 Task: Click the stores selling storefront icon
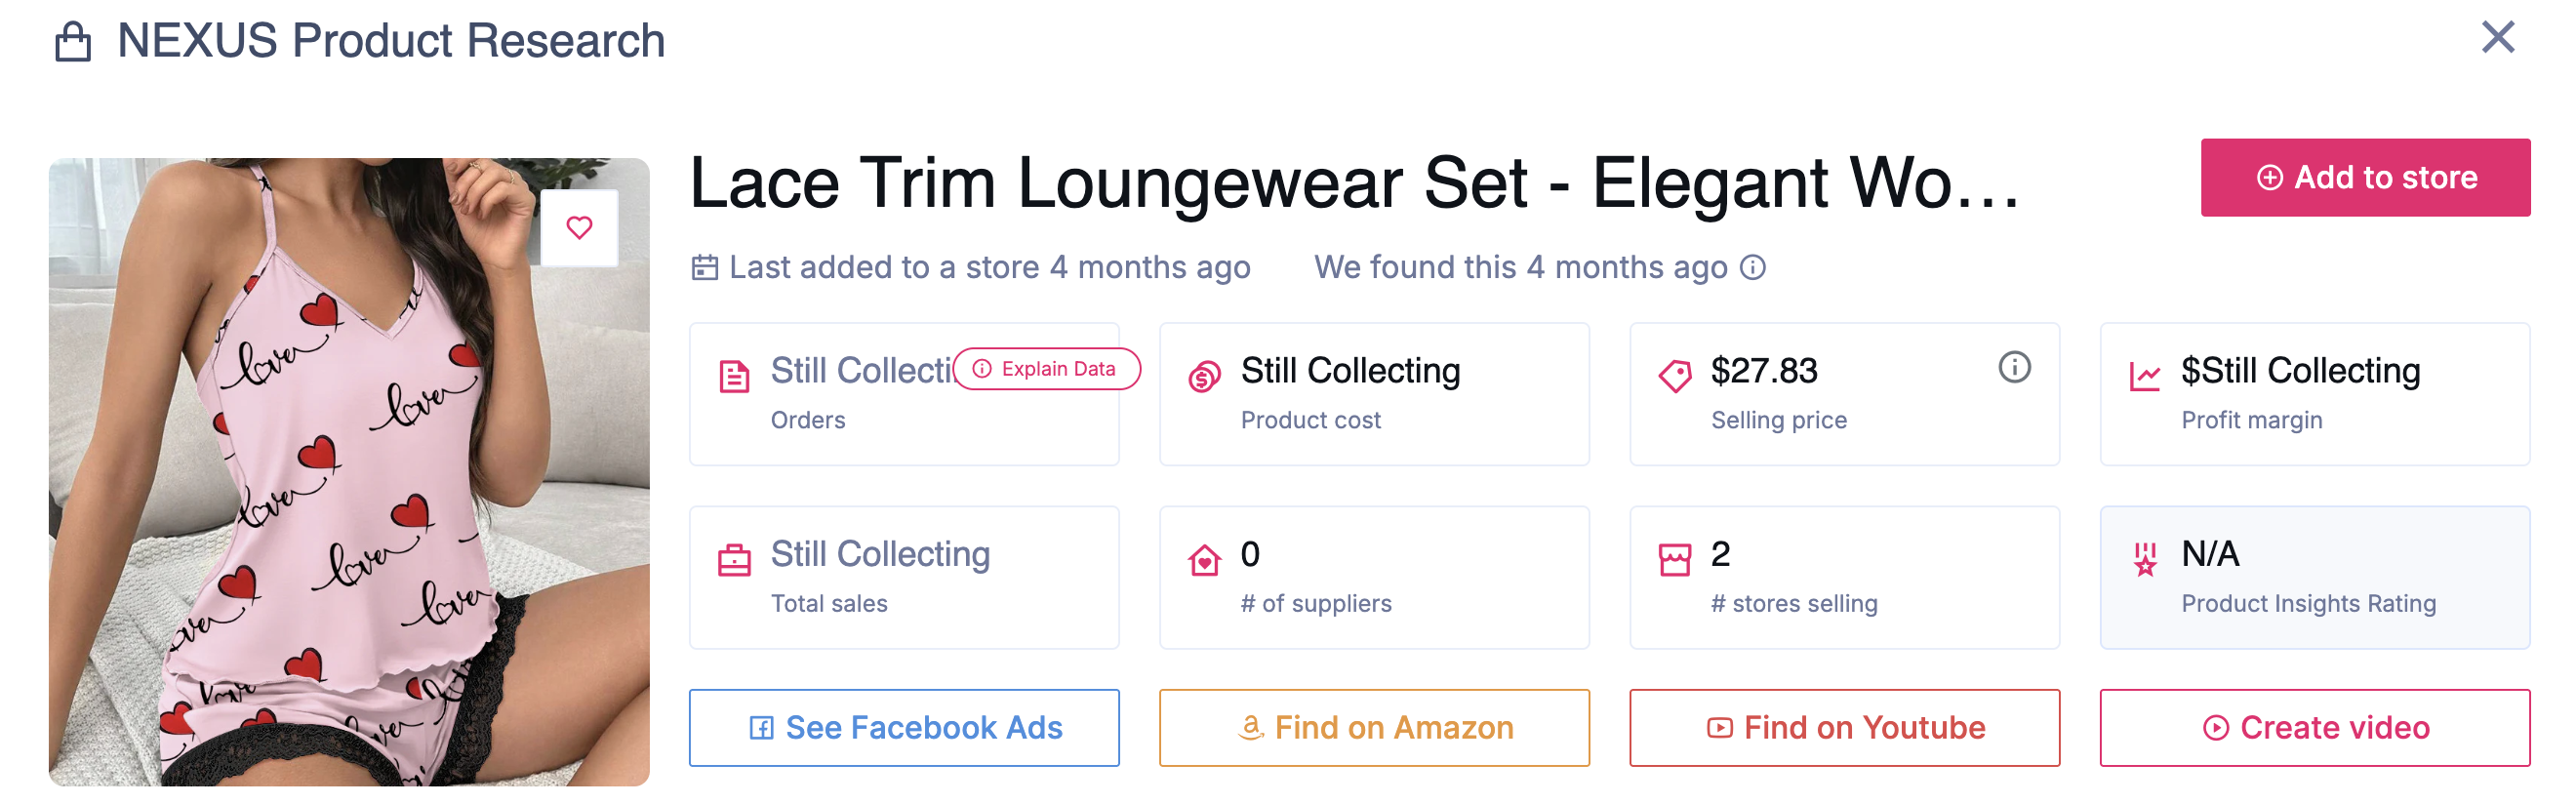[1676, 560]
